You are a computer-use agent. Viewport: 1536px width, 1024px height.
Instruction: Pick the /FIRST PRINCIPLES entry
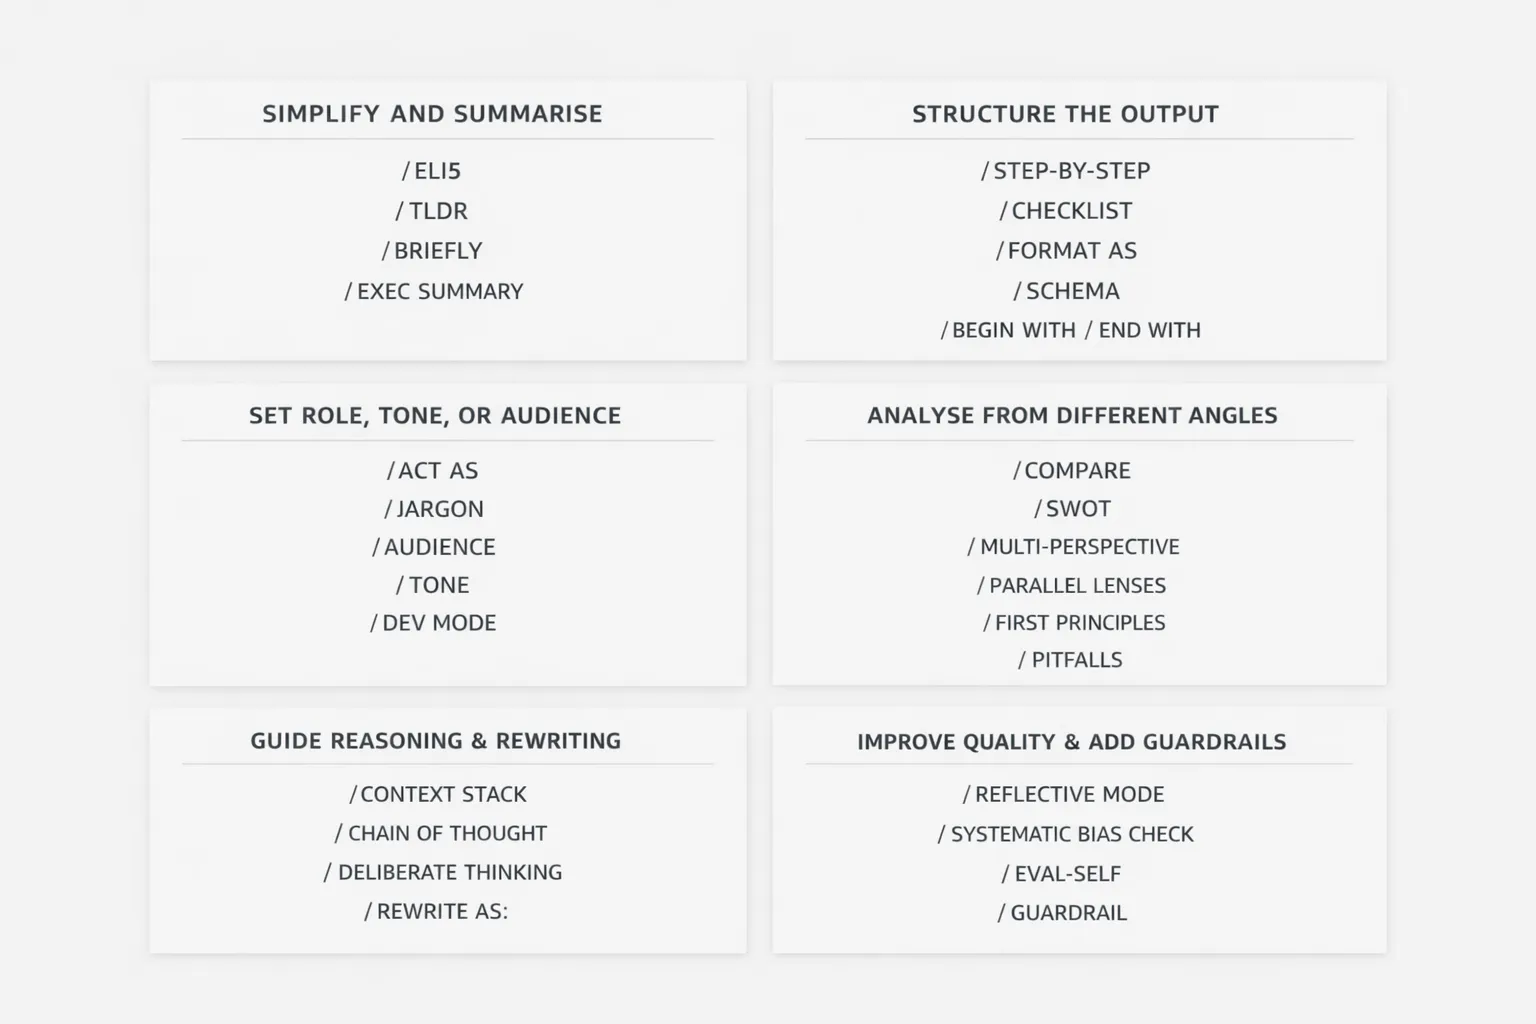(1074, 623)
